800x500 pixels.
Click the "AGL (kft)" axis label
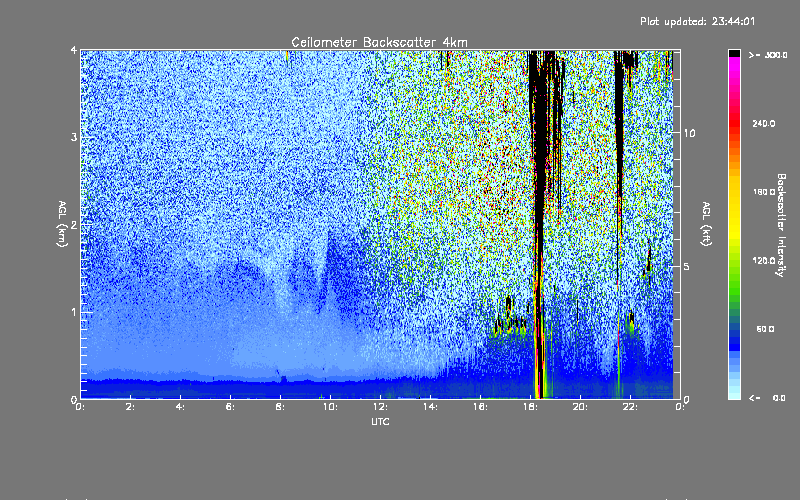point(706,224)
